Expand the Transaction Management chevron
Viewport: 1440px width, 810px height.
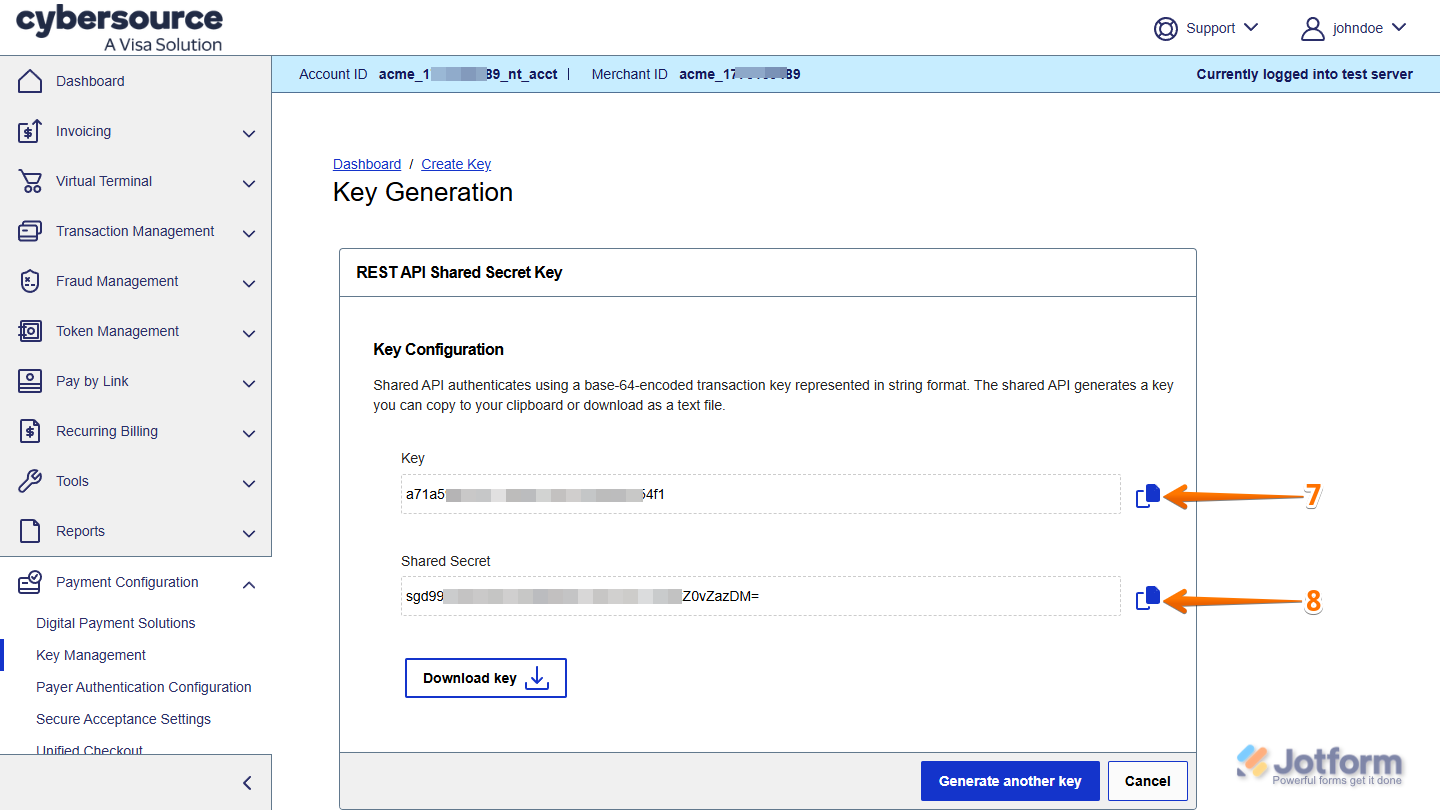(x=249, y=233)
